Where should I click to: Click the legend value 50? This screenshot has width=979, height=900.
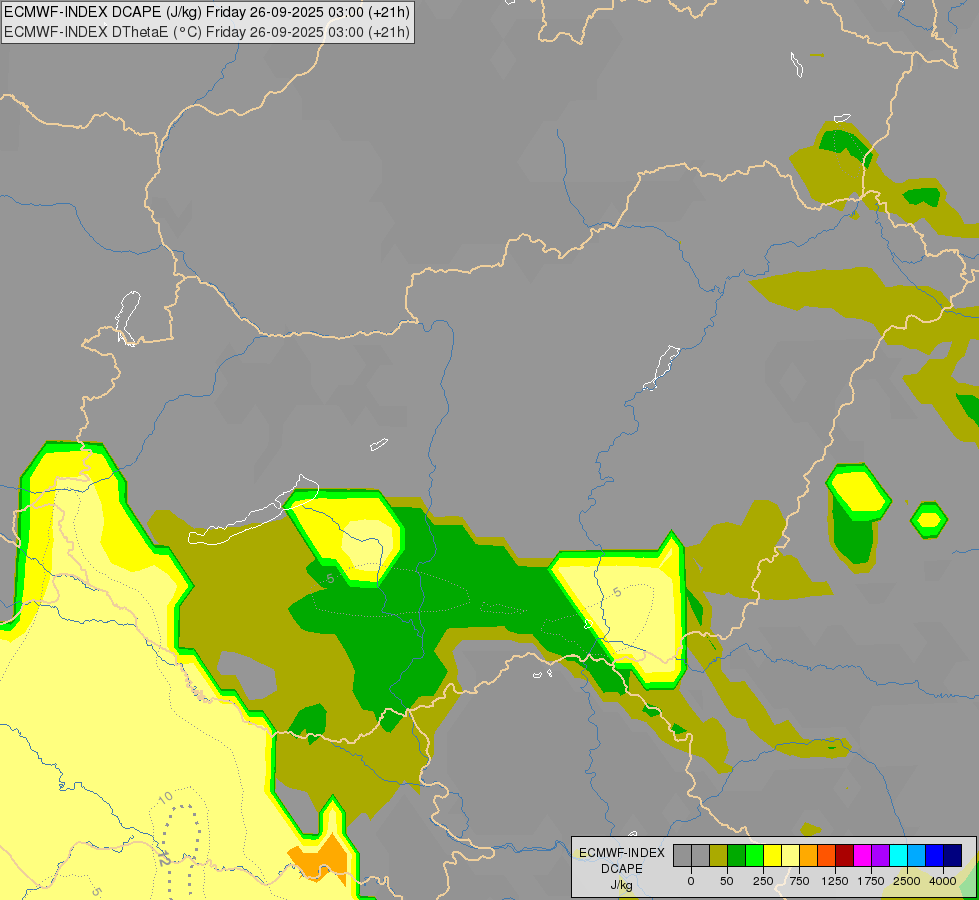[727, 881]
